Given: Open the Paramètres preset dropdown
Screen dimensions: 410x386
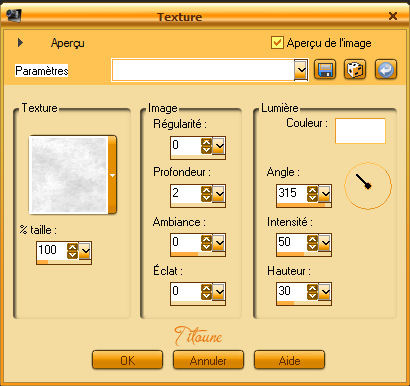Looking at the screenshot, I should point(301,70).
